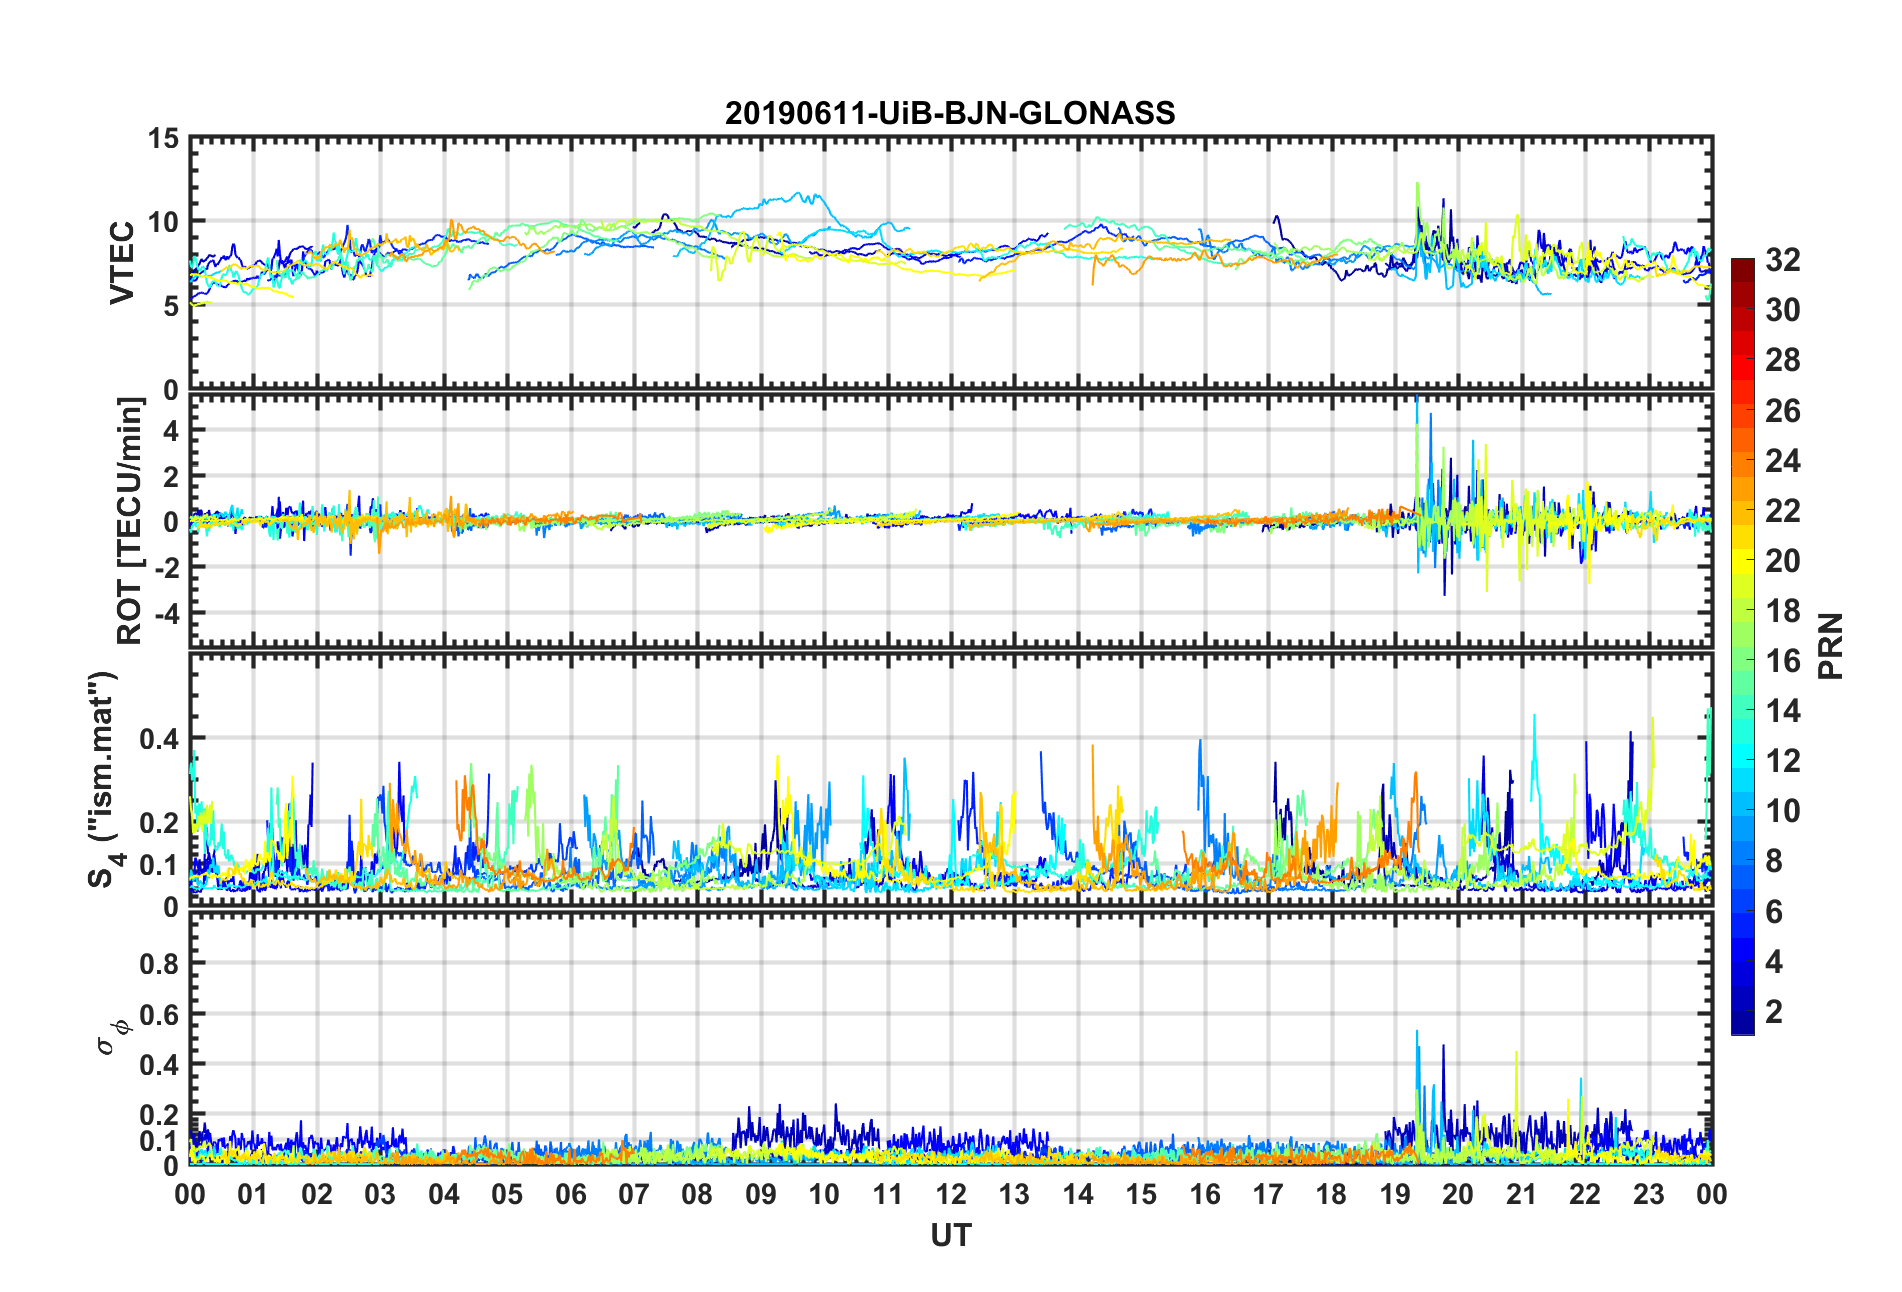The height and width of the screenshot is (1292, 1902).
Task: Click x-axis tick label 06
Action: click(571, 1194)
